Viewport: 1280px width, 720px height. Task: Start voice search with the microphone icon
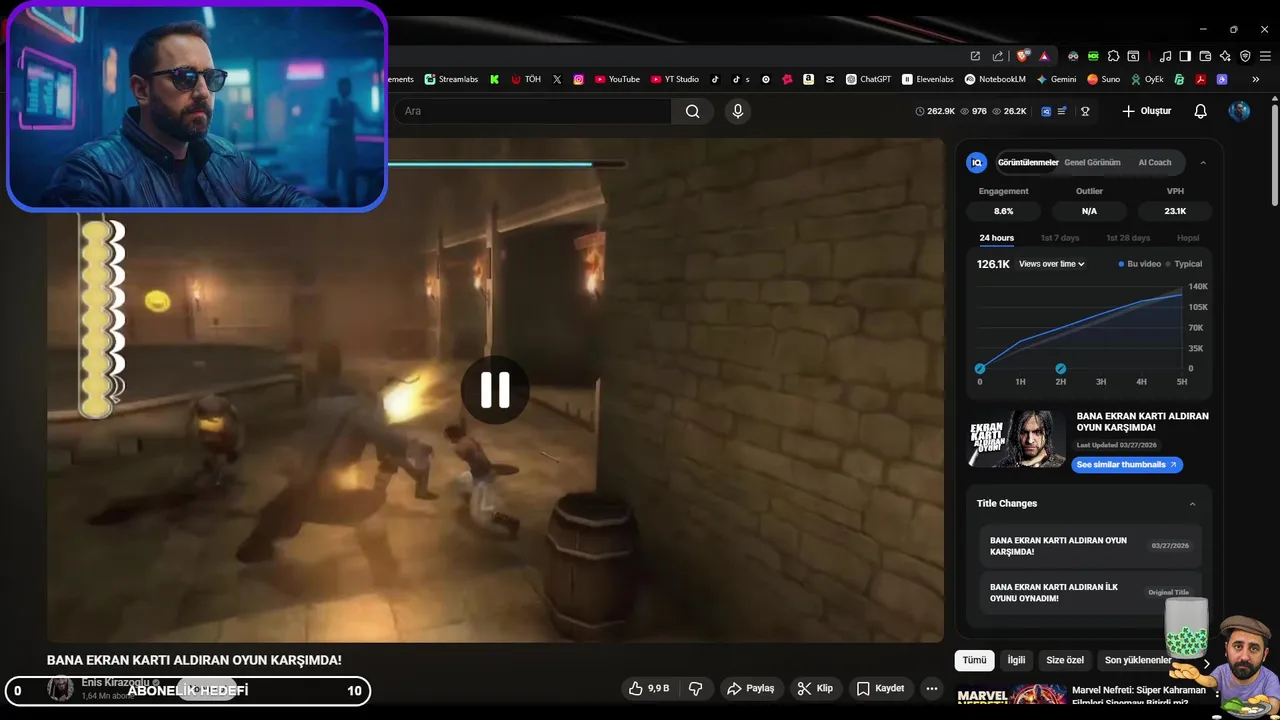(738, 111)
